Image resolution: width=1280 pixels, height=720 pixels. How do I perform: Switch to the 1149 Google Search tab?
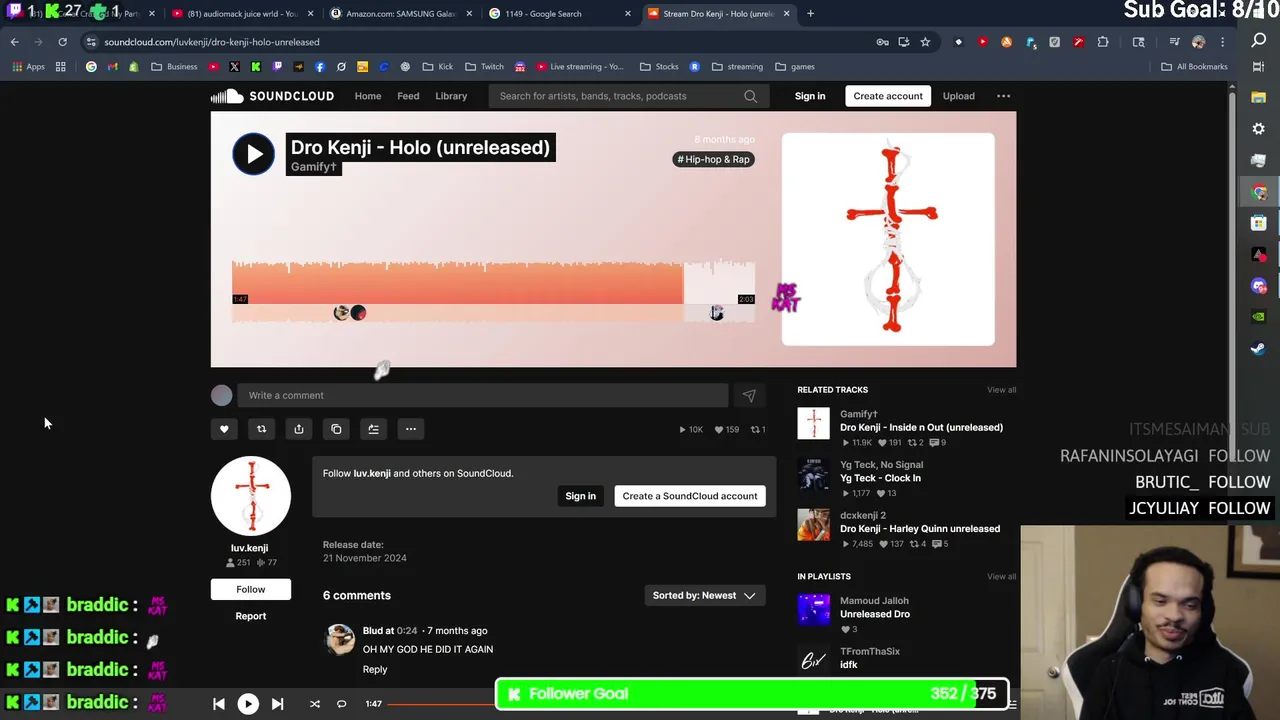point(558,14)
